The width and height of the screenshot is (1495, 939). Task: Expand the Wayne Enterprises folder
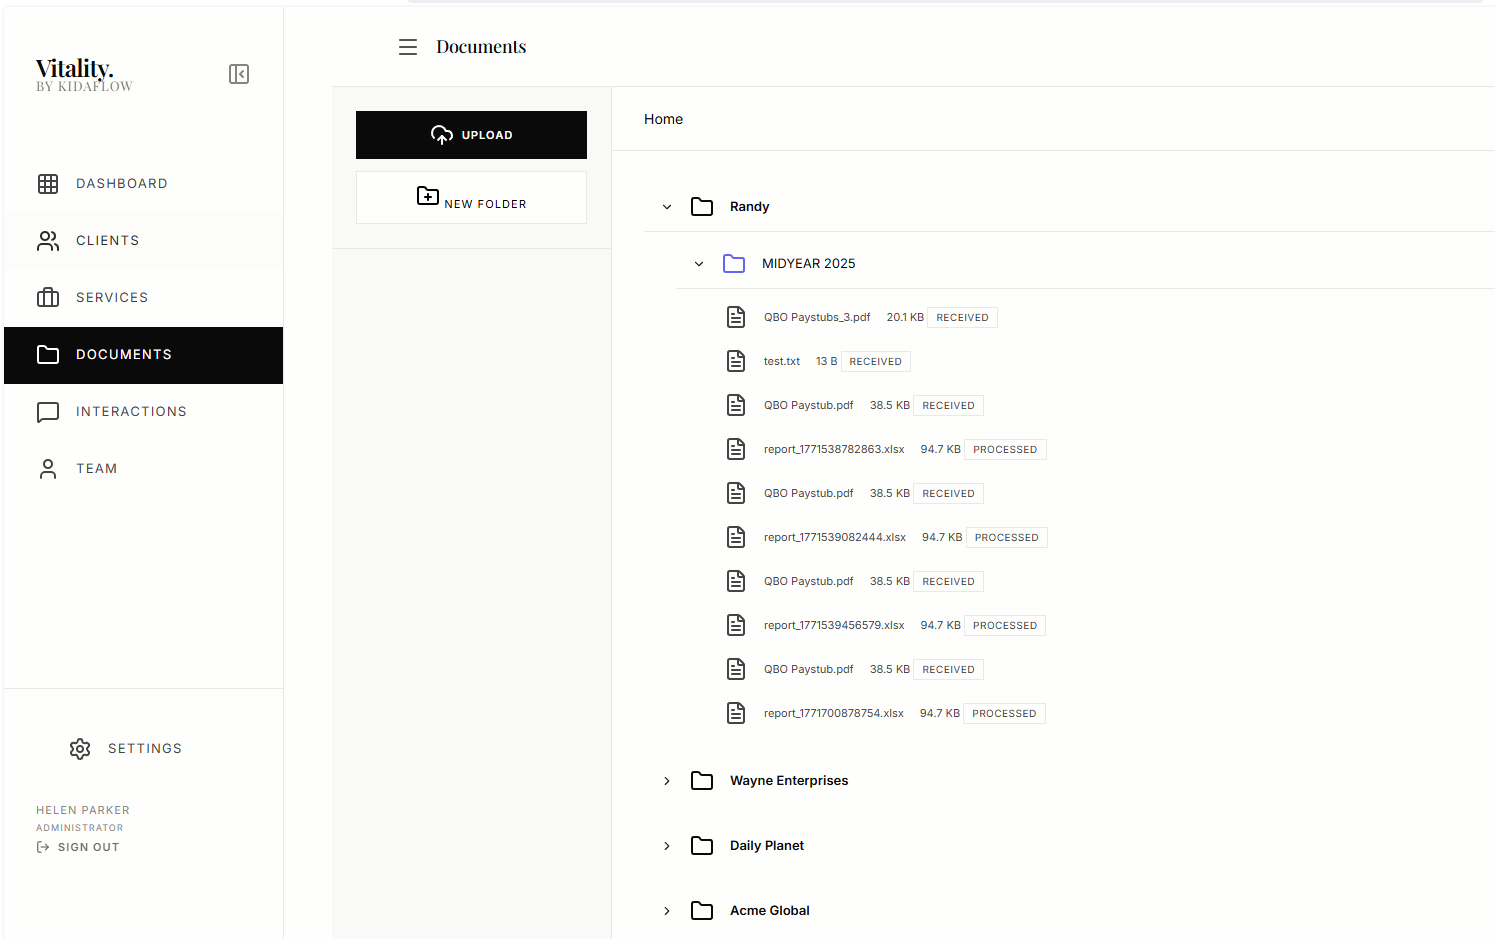click(667, 781)
